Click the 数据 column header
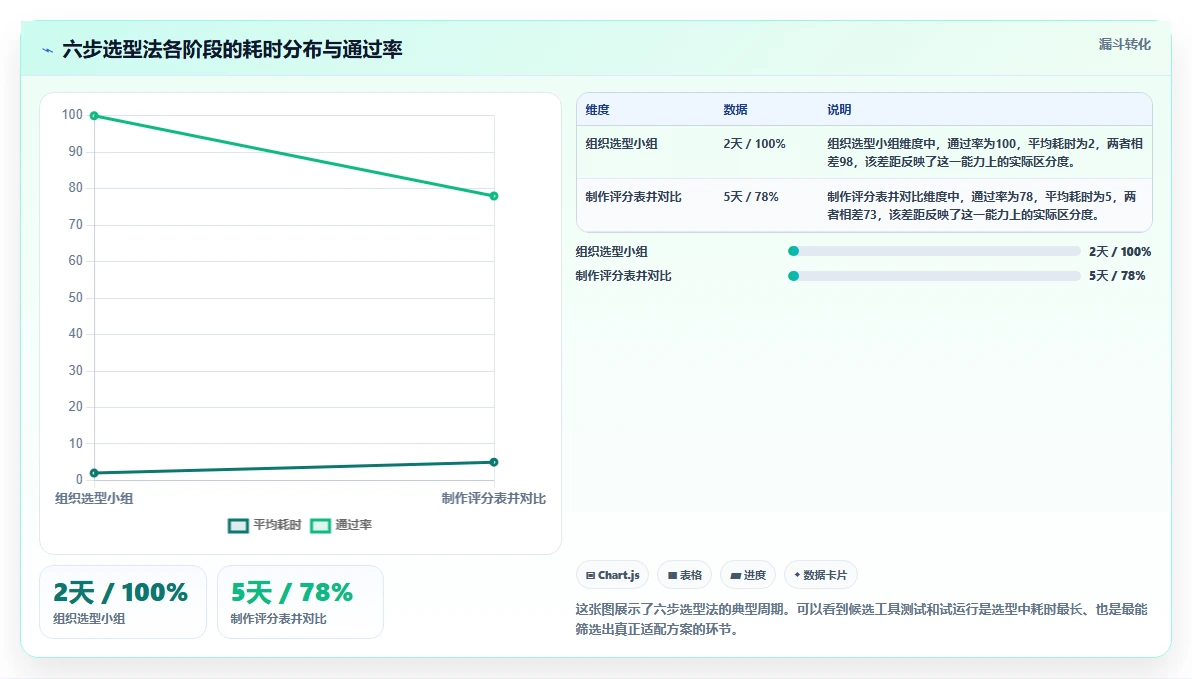 pos(735,109)
